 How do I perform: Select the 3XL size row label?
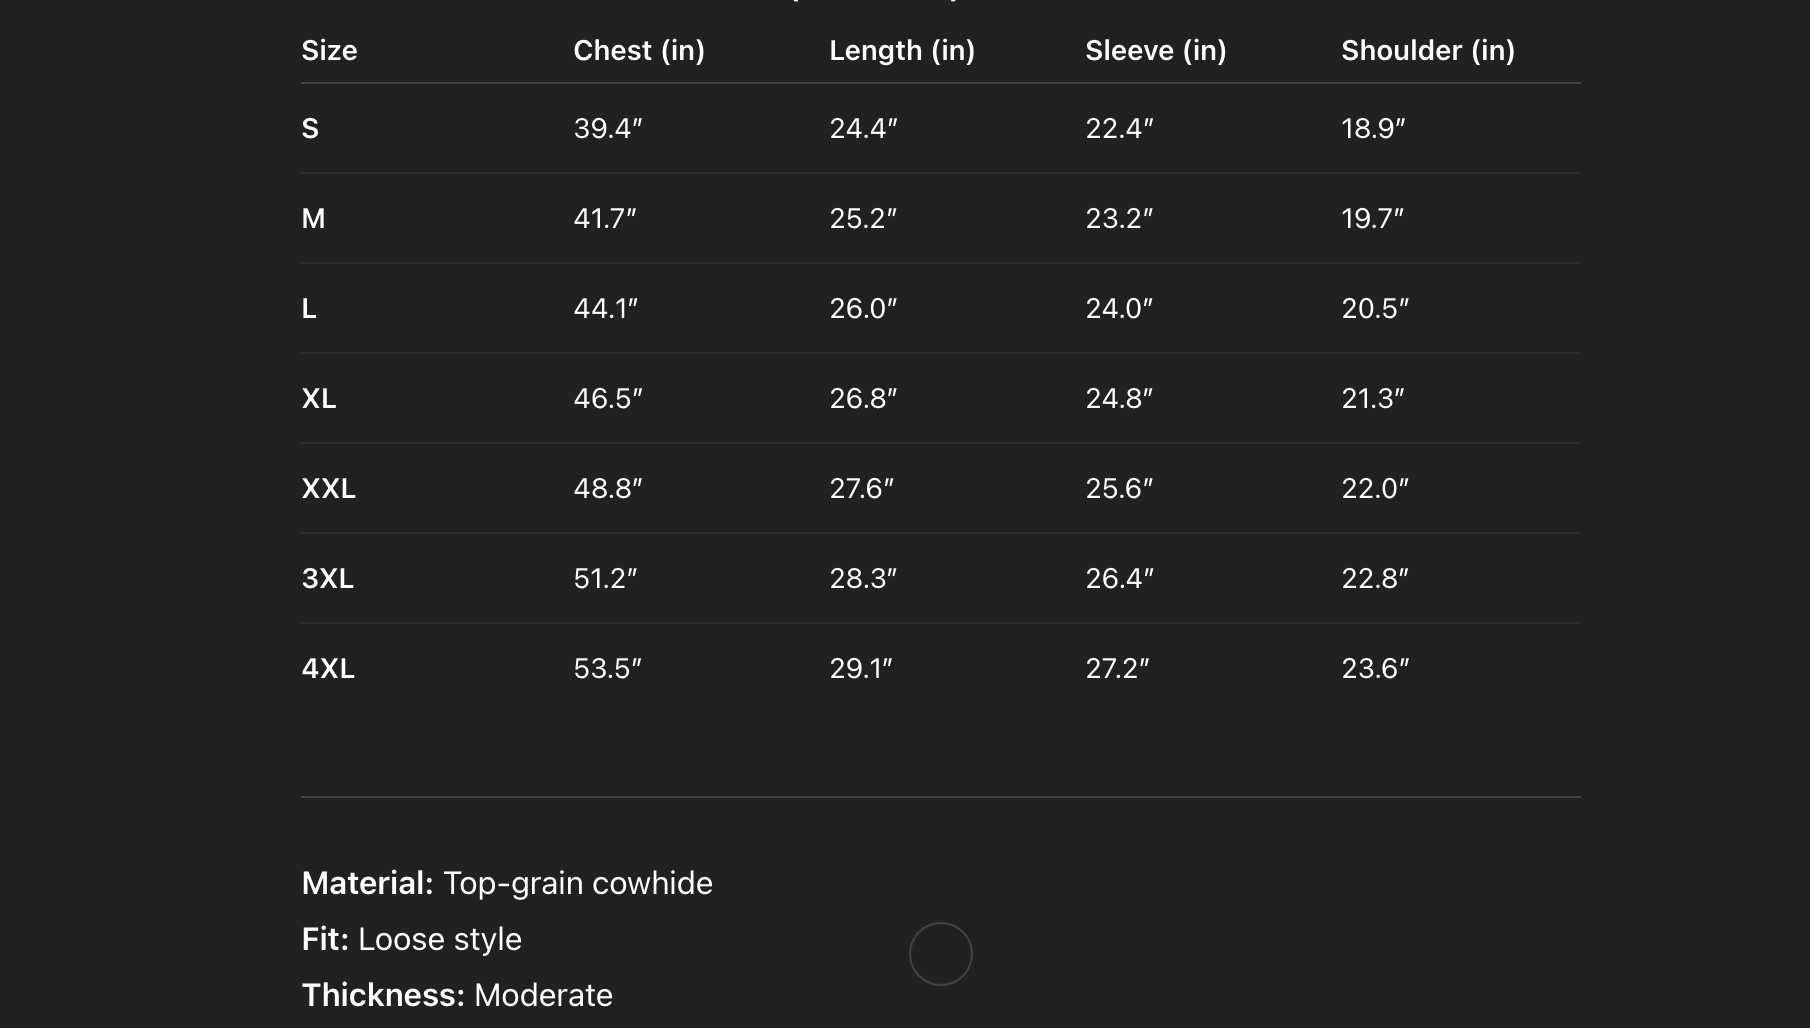pyautogui.click(x=327, y=579)
